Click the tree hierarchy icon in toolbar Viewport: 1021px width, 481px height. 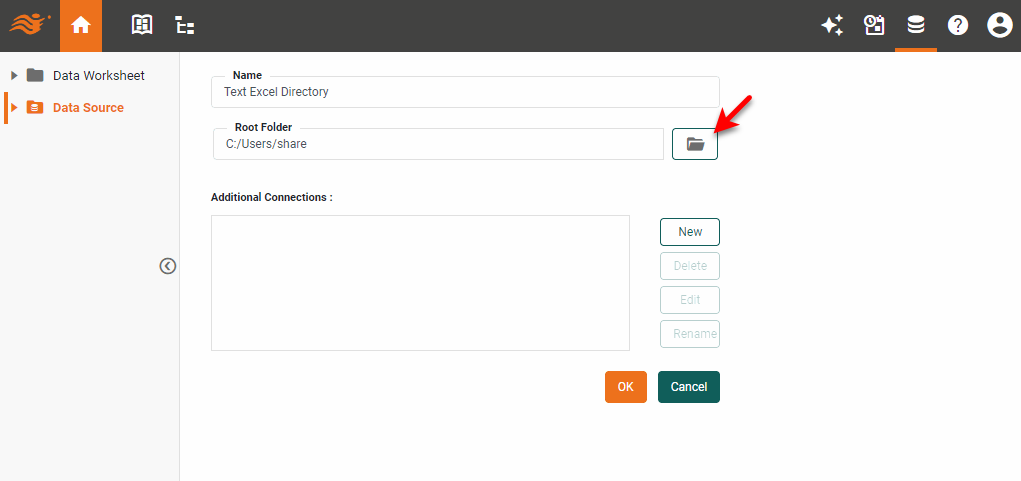click(185, 26)
